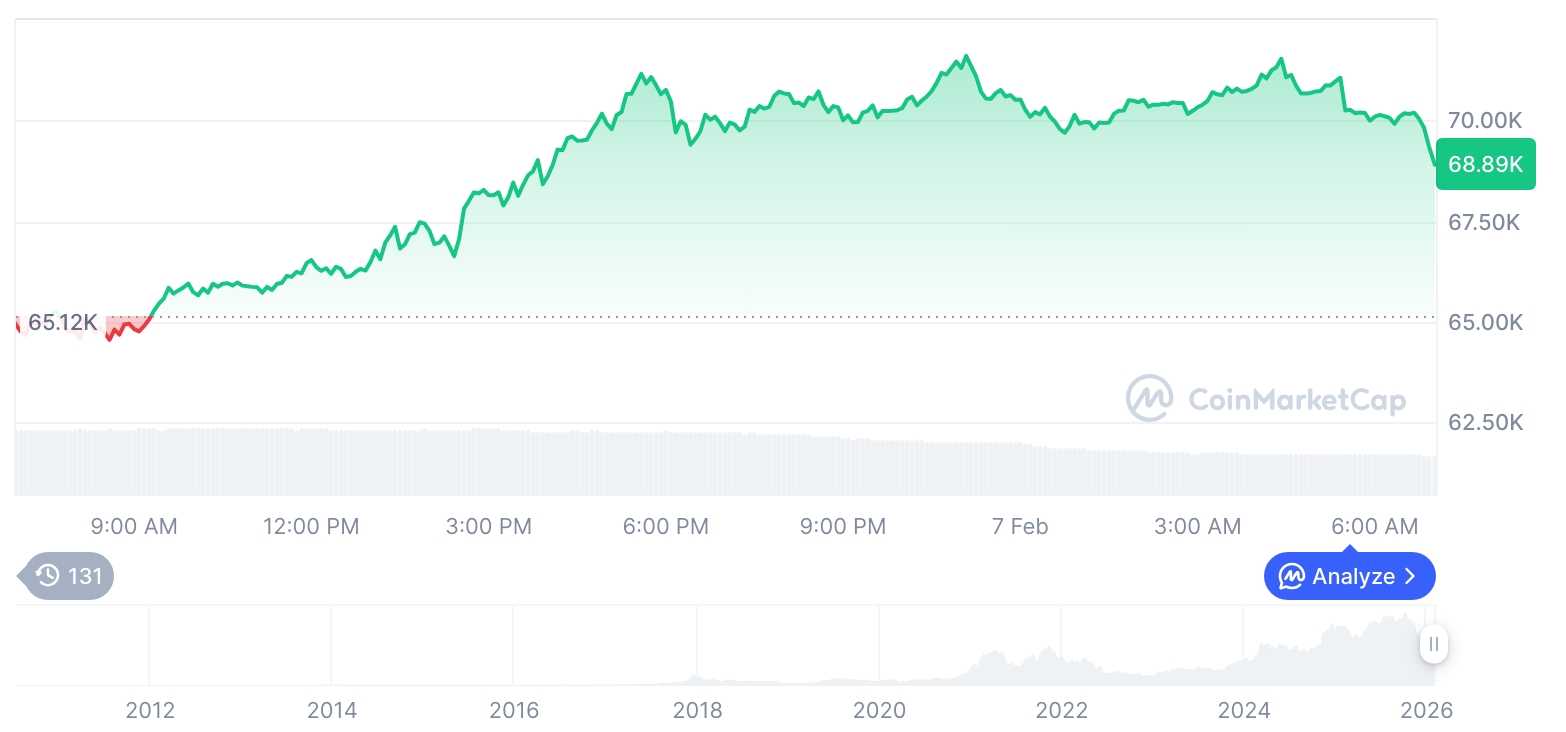This screenshot has height=732, width=1566.
Task: Click the red segment of the price line
Action: 126,325
